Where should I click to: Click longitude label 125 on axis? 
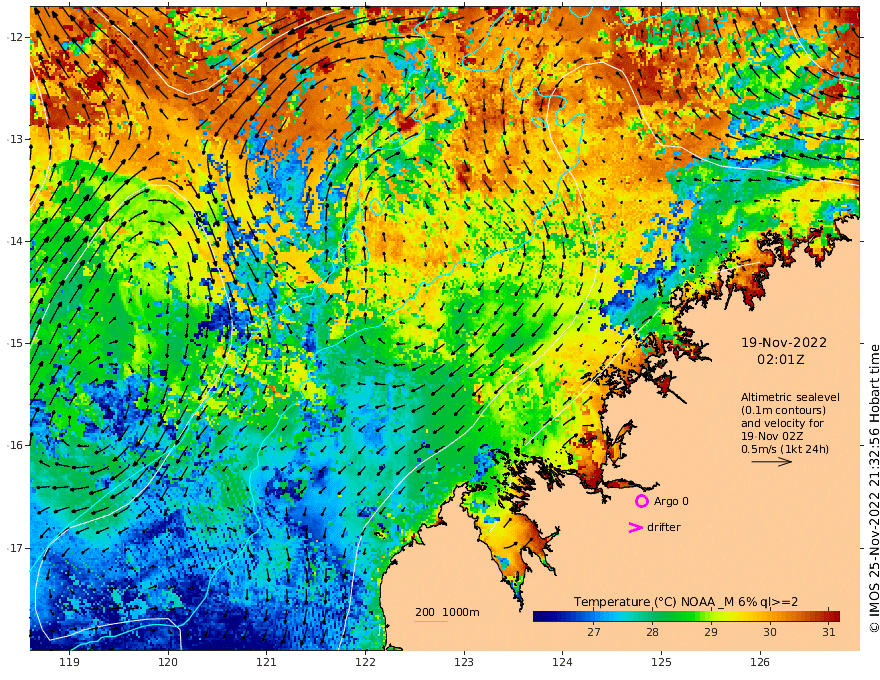tap(661, 662)
